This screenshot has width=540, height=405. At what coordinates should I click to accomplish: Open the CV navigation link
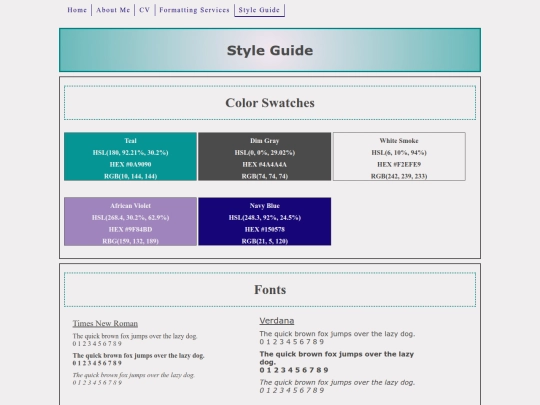145,10
